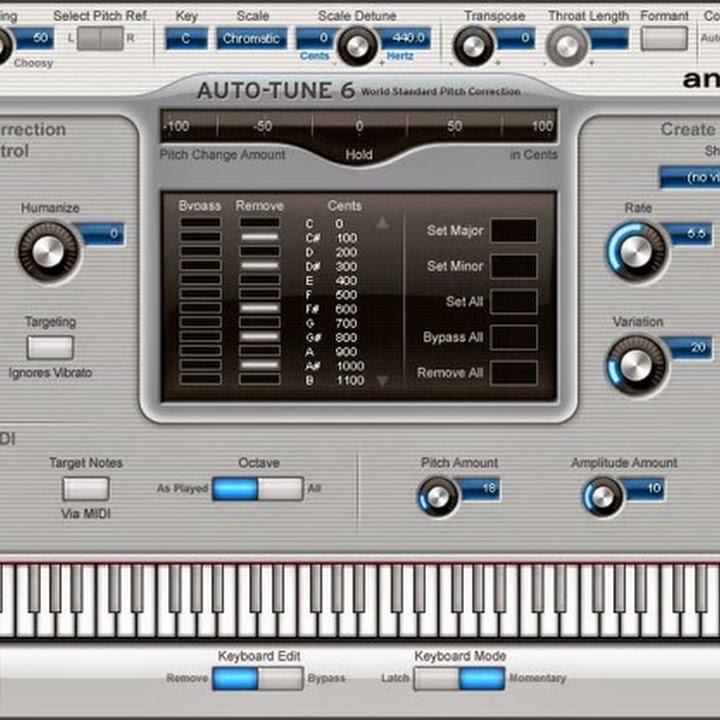
Task: Adjust the Scale Detune knob
Action: coord(357,46)
